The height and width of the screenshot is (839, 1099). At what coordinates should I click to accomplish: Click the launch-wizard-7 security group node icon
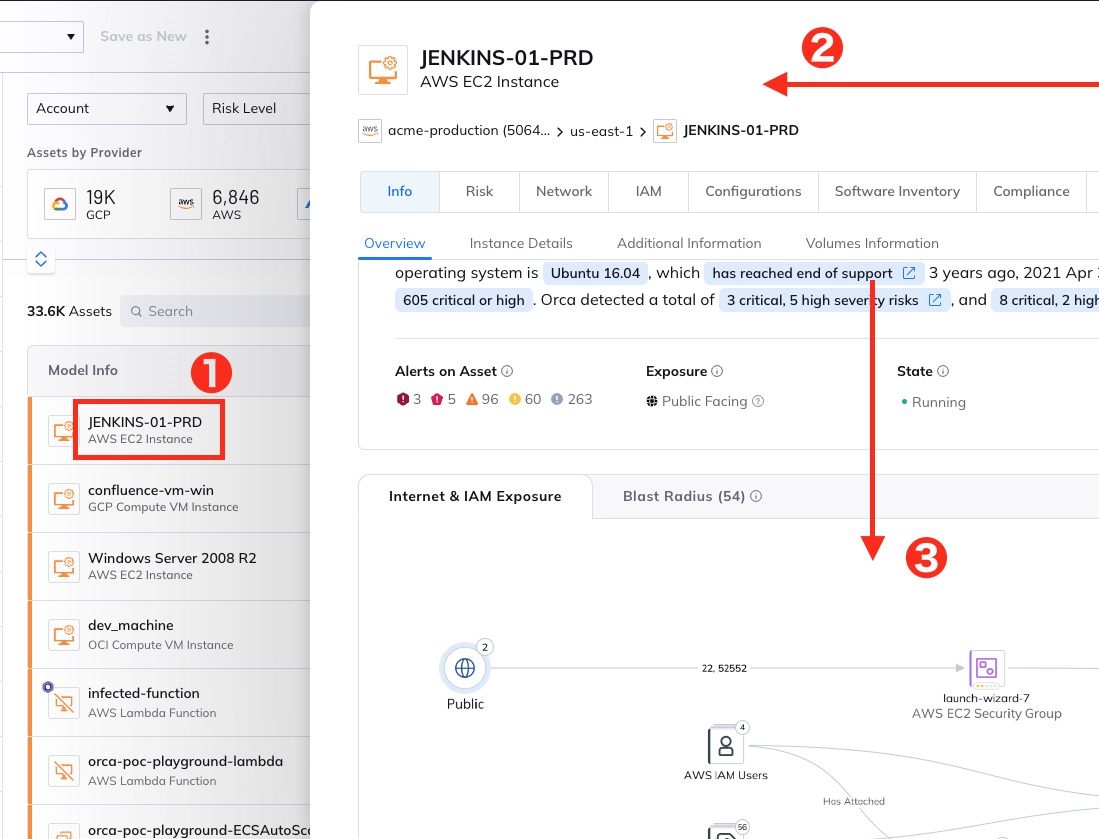click(986, 670)
